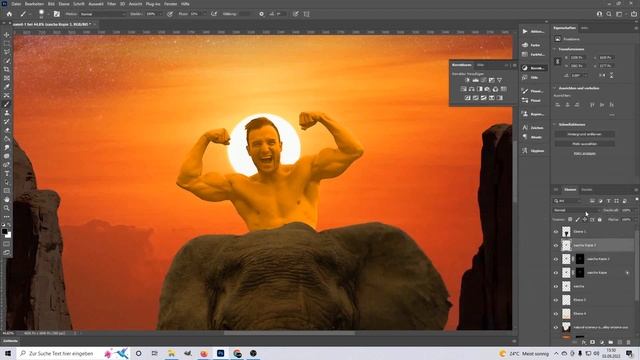Select the Zoom tool

pyautogui.click(x=7, y=208)
